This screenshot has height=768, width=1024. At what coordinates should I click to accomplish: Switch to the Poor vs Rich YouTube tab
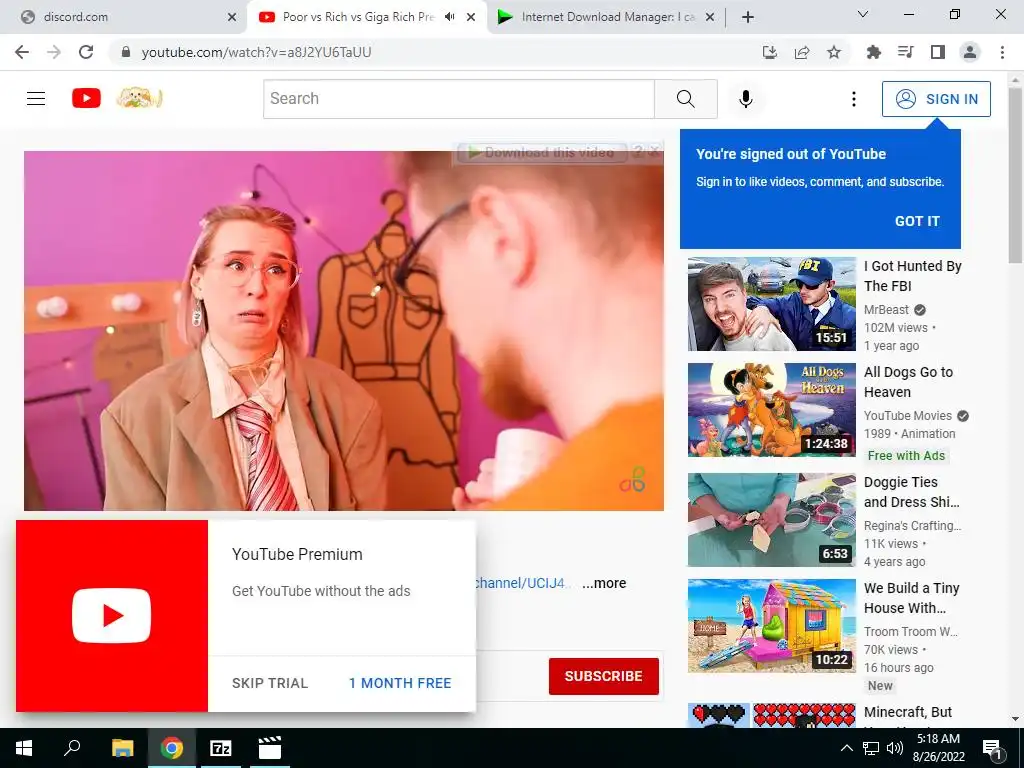pyautogui.click(x=356, y=17)
